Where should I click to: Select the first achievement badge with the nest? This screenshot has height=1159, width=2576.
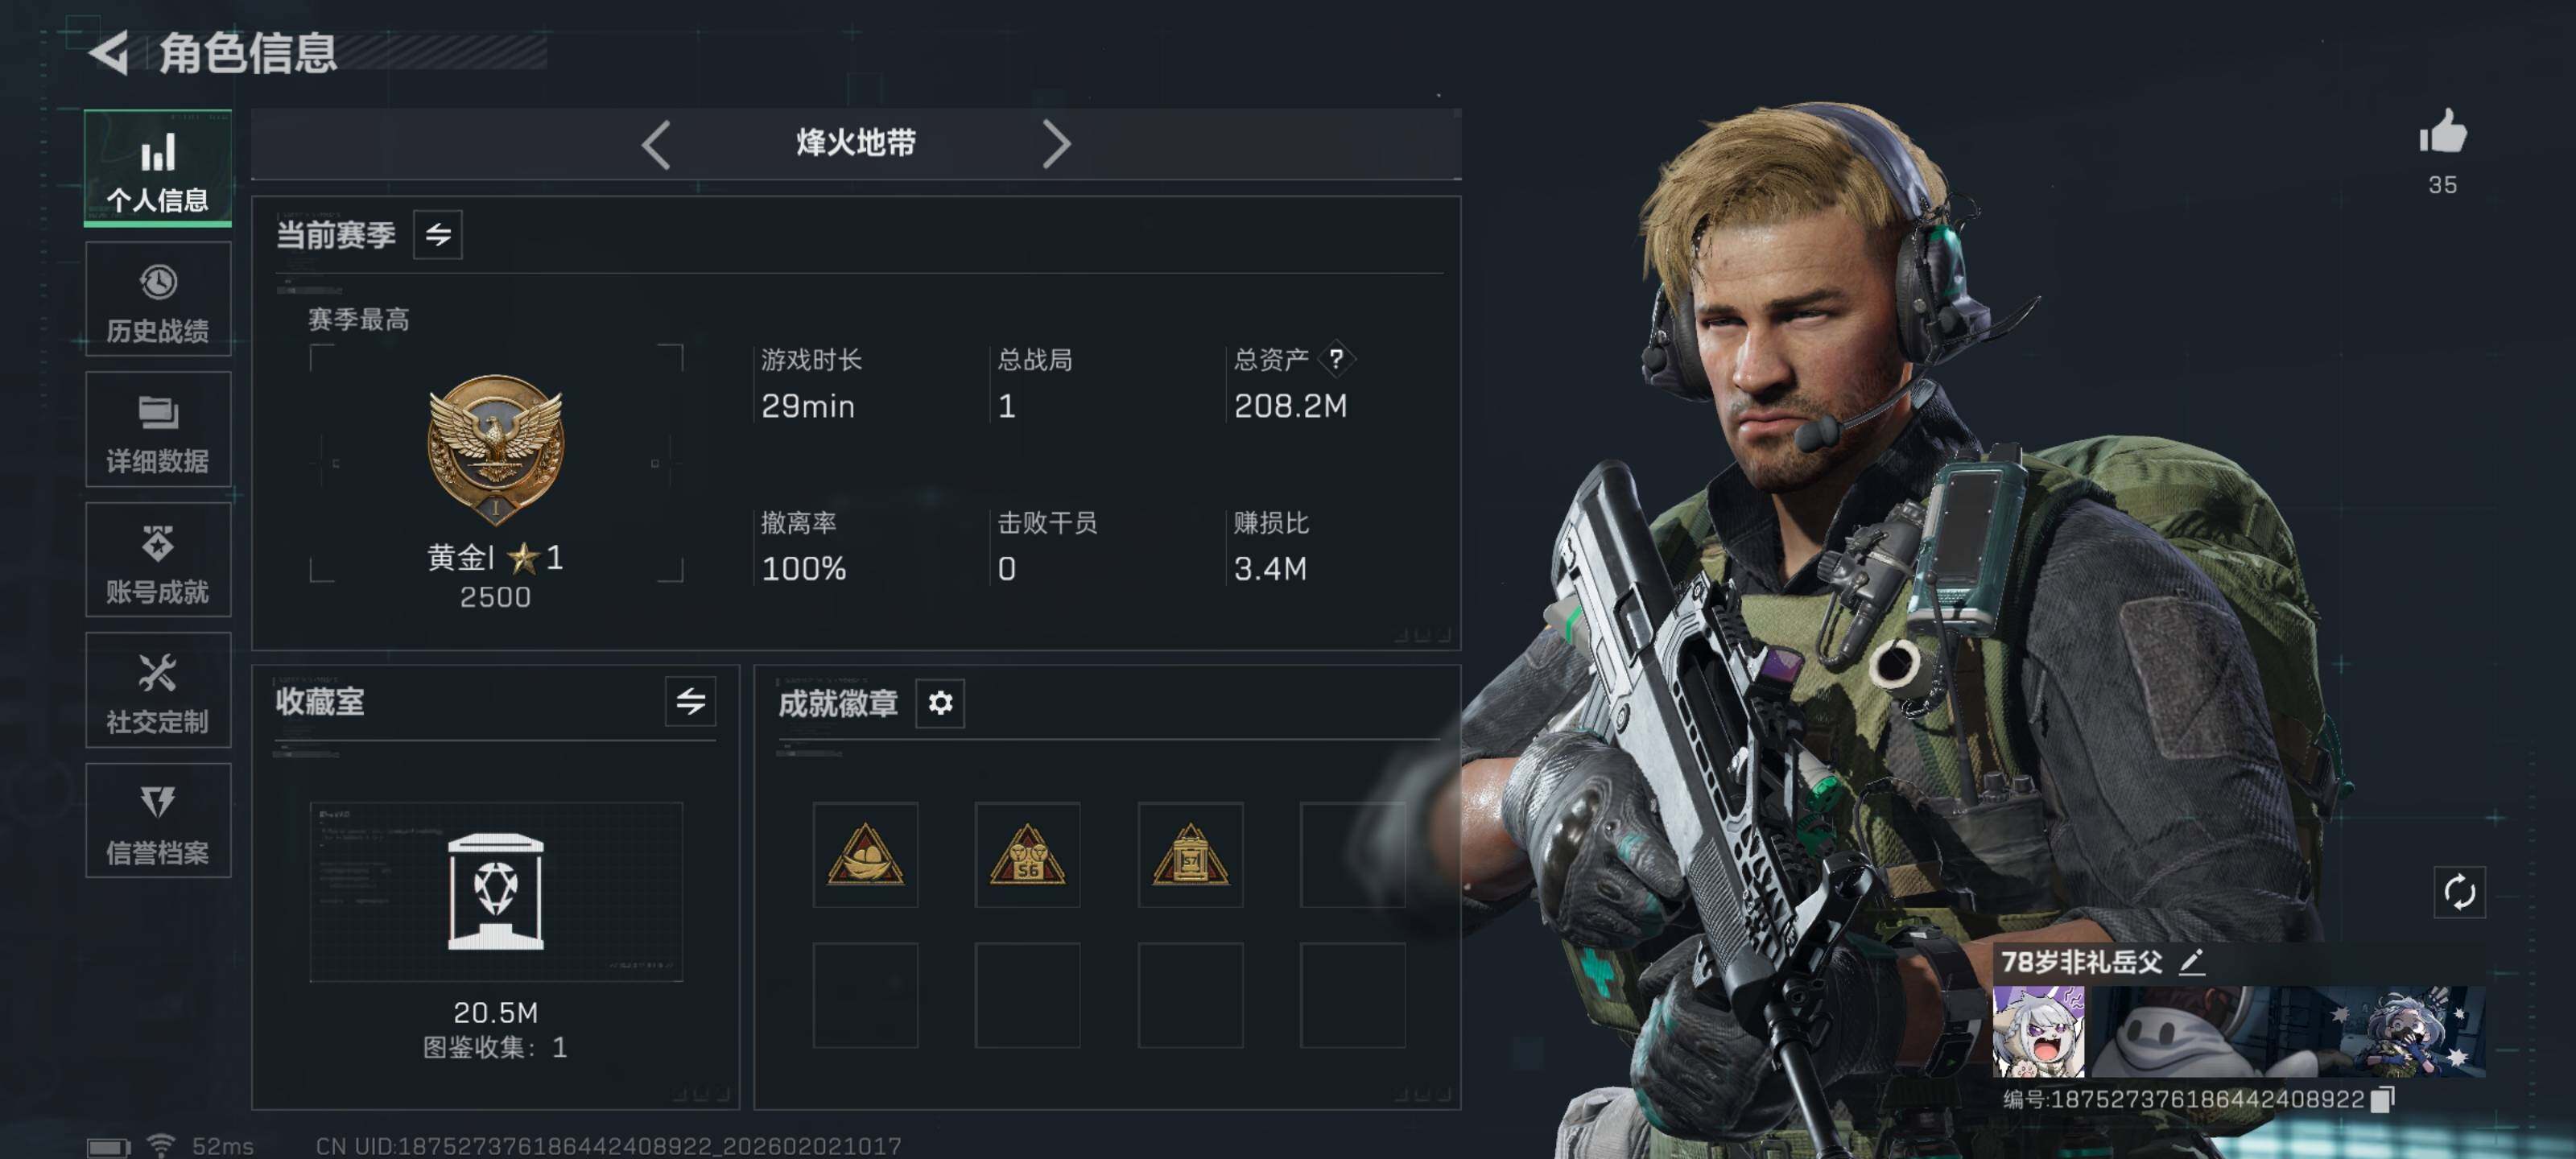[x=865, y=855]
